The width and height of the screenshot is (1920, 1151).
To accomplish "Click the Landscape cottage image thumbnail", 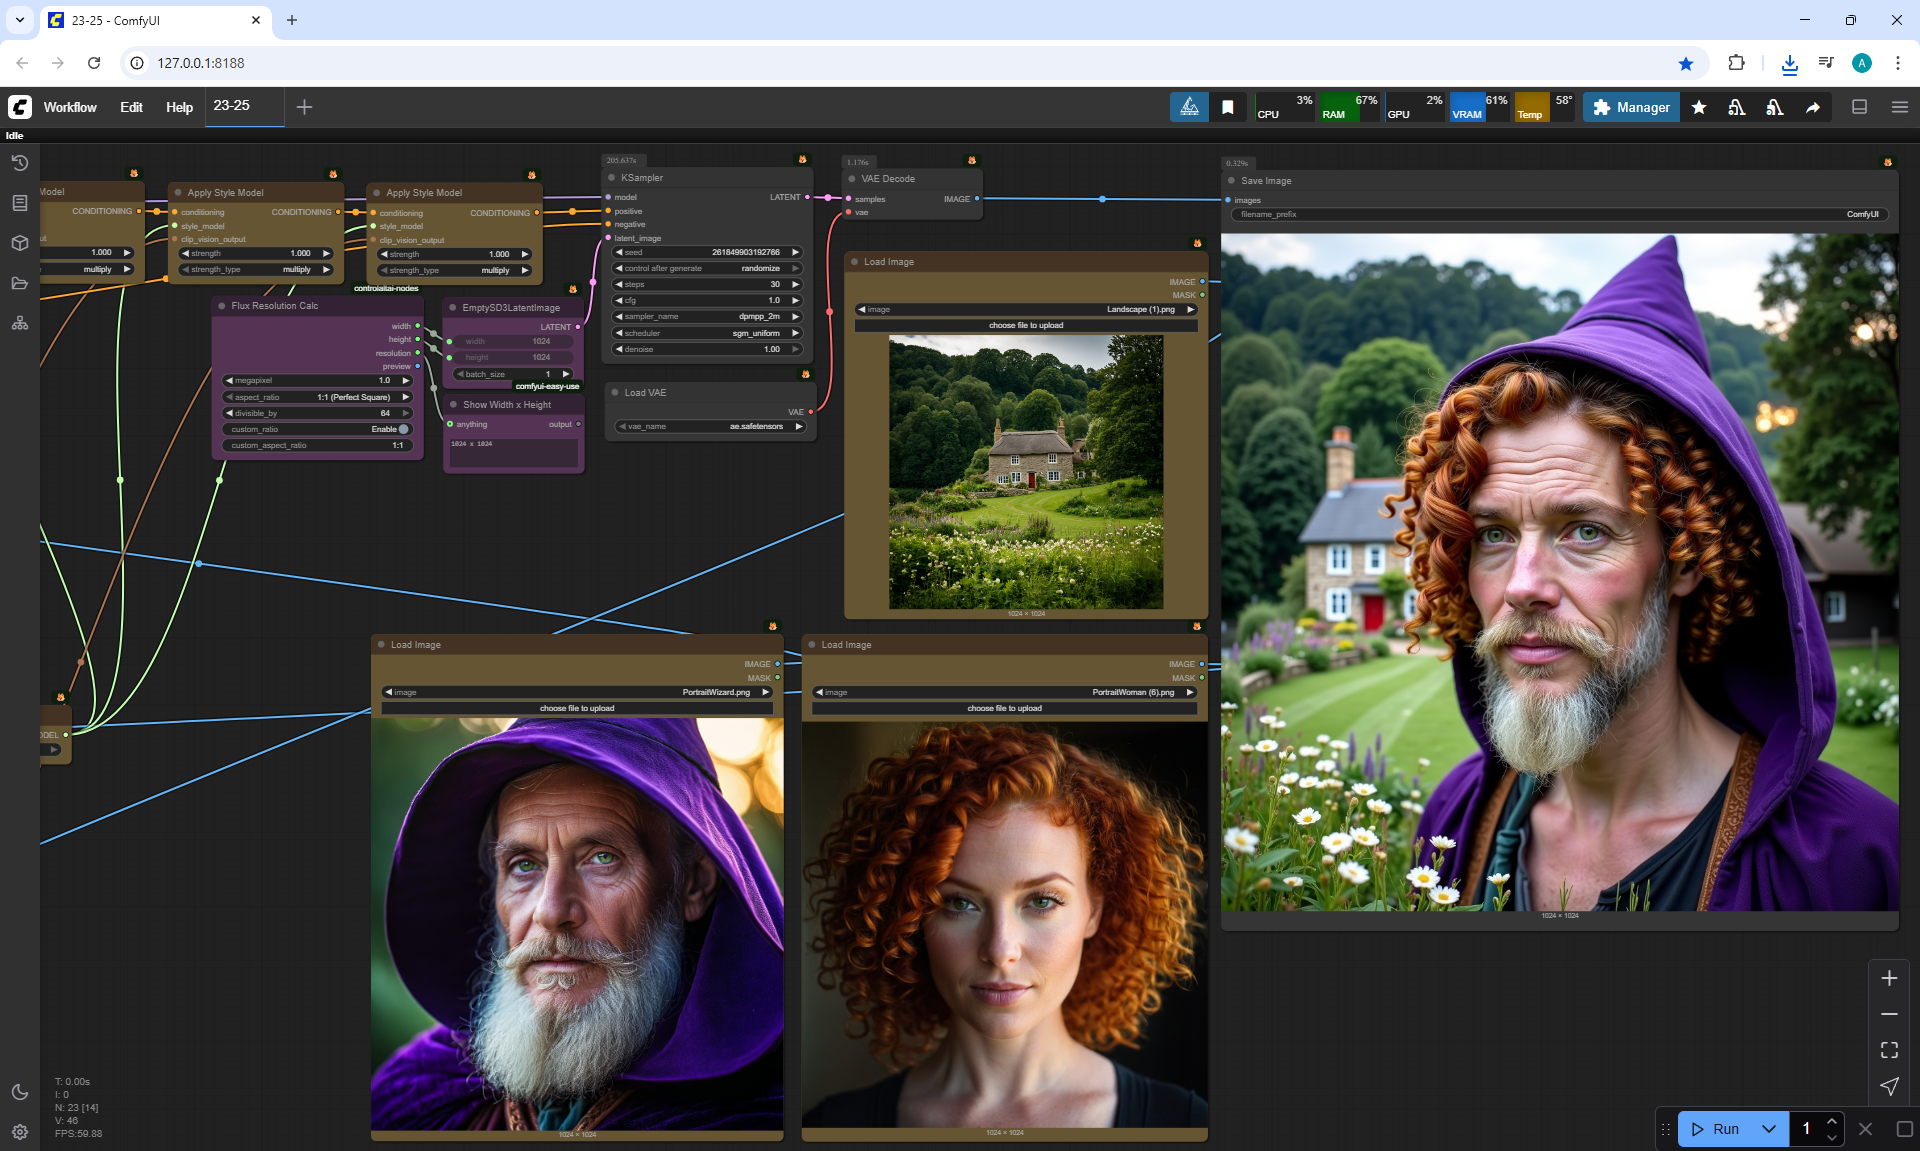I will pos(1026,471).
